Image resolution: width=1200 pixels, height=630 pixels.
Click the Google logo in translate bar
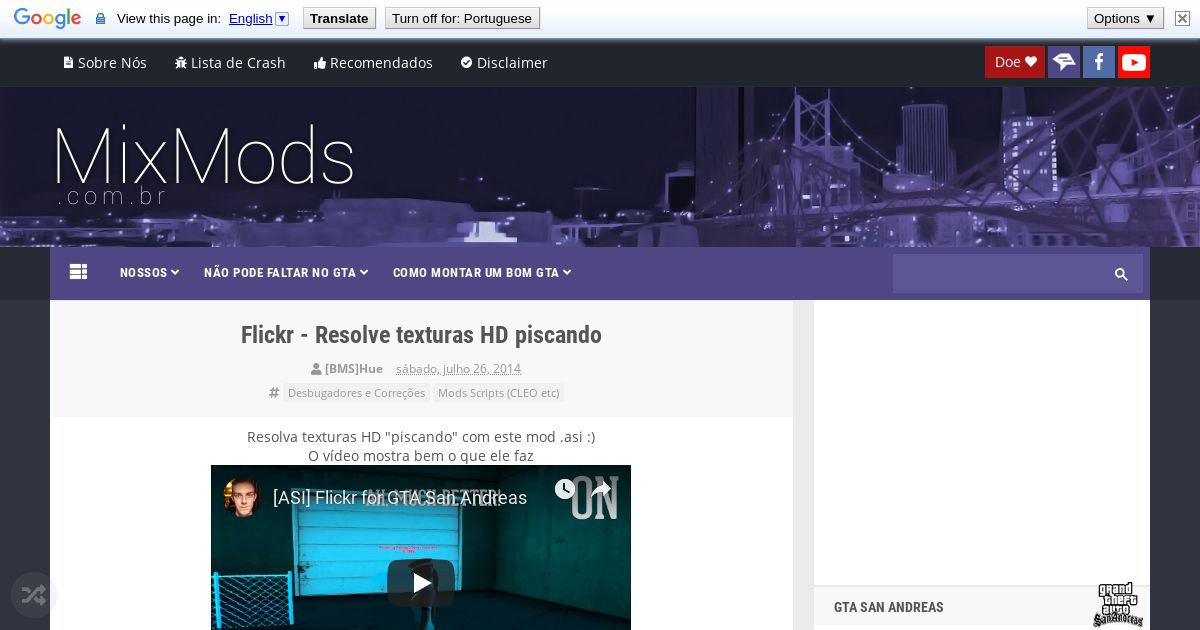[47, 18]
